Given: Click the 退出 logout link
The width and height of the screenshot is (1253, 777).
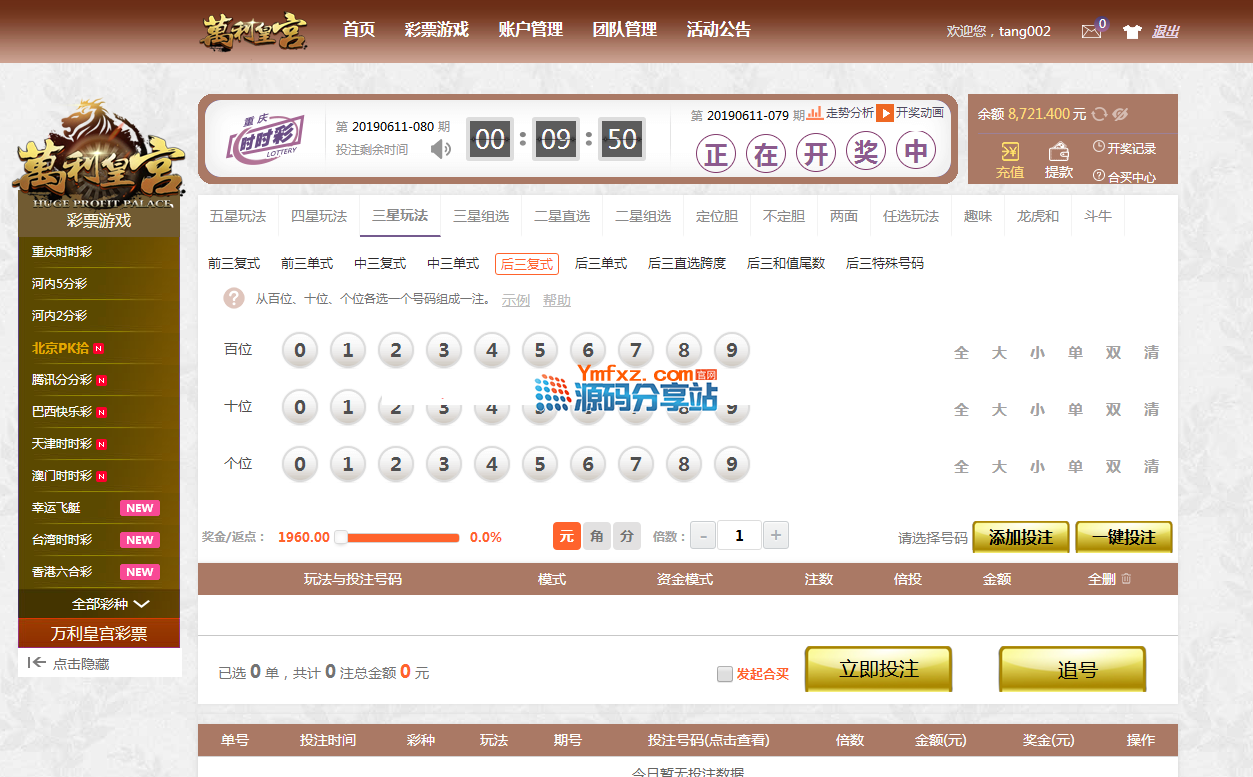Looking at the screenshot, I should click(1165, 31).
